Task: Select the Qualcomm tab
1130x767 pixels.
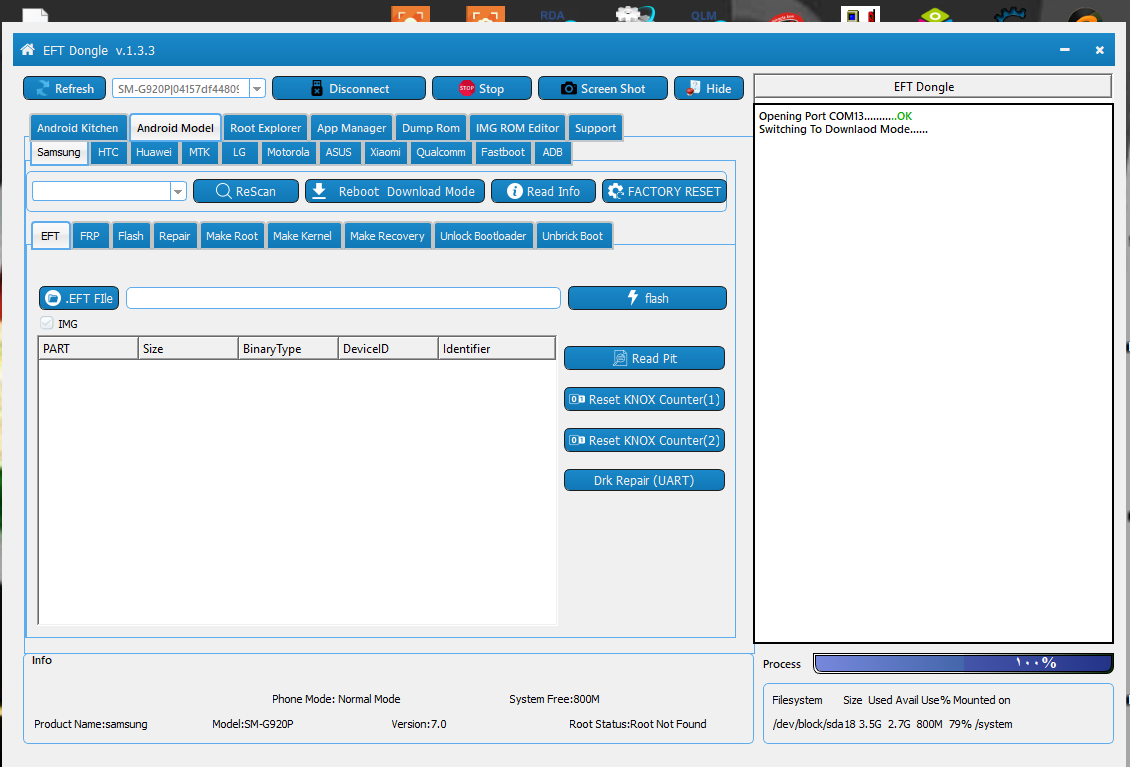Action: coord(441,152)
